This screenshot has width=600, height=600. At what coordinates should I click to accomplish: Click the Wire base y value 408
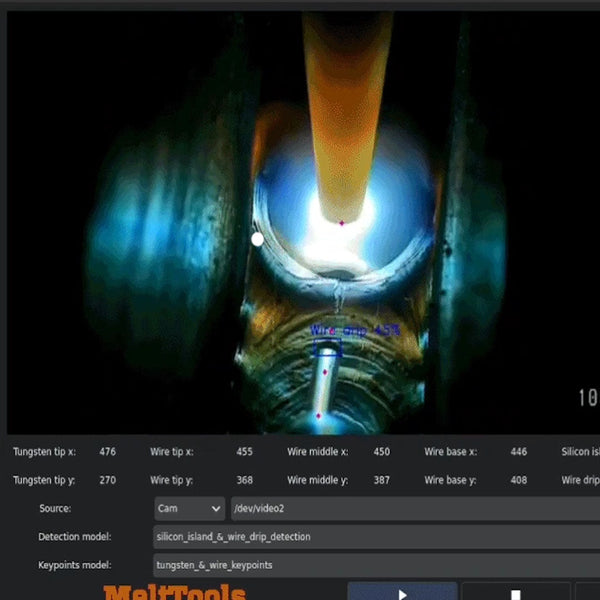518,480
